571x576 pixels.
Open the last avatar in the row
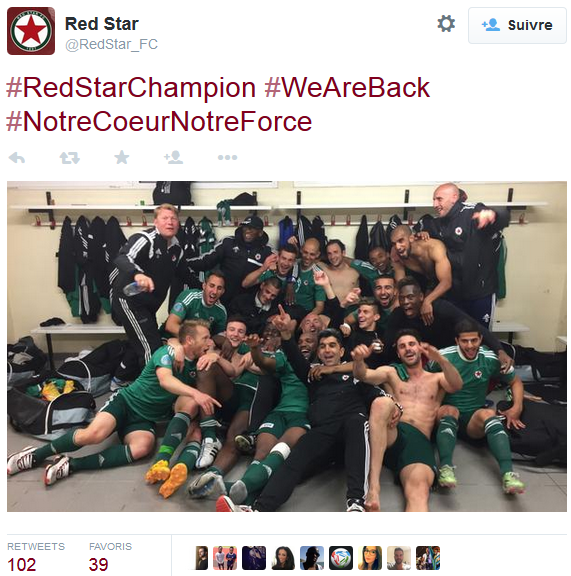[x=428, y=558]
